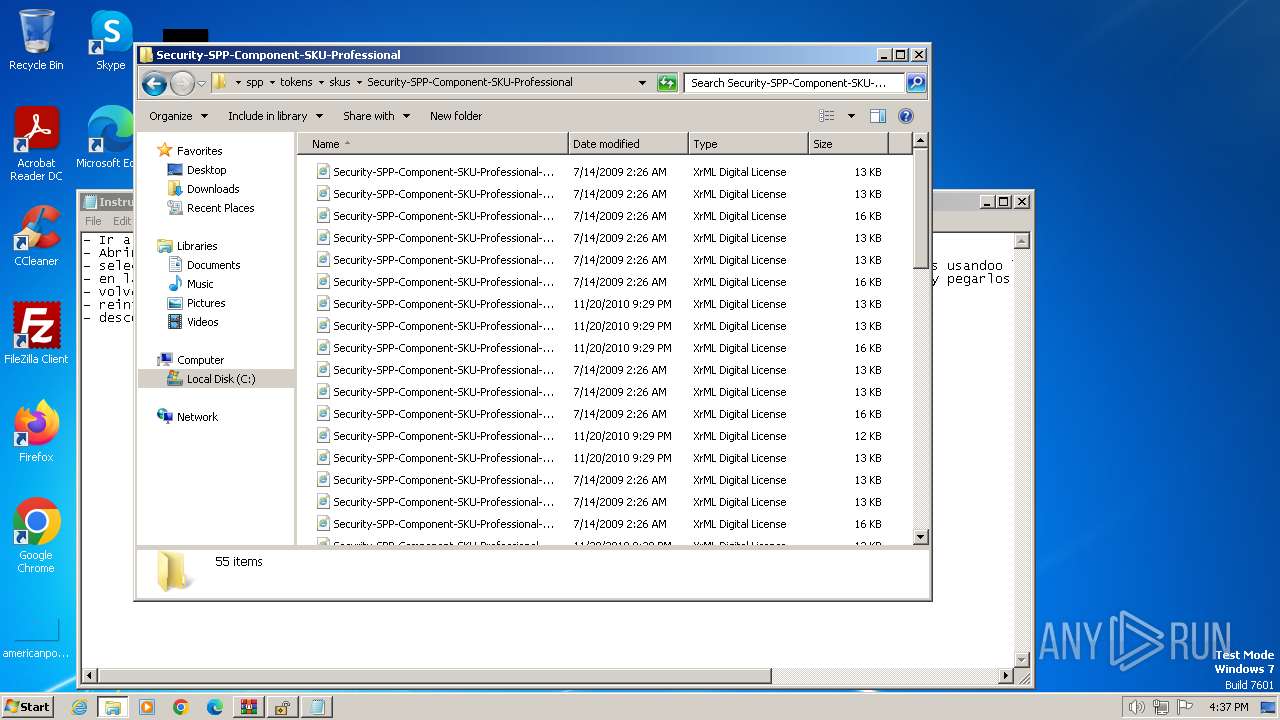The image size is (1280, 720).
Task: Select Desktop under Favorites
Action: 206,170
